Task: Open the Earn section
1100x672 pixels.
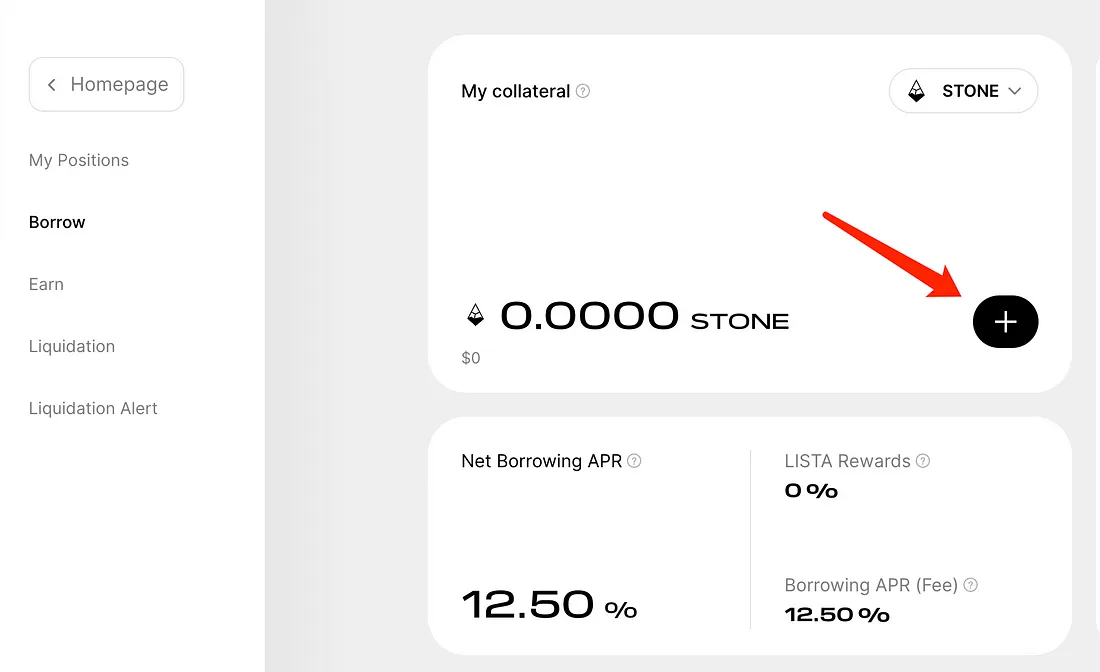Action: (x=46, y=284)
